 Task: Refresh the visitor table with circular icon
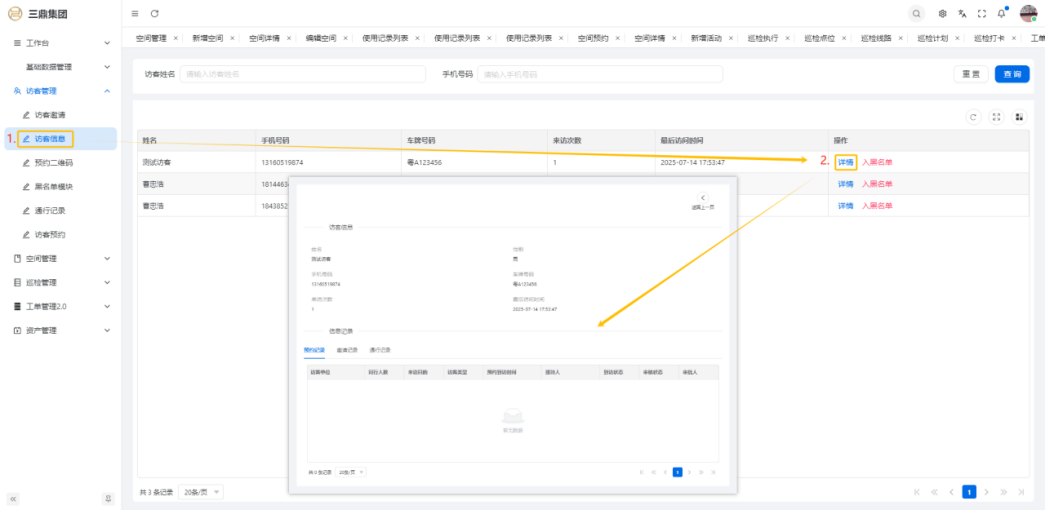pos(973,117)
